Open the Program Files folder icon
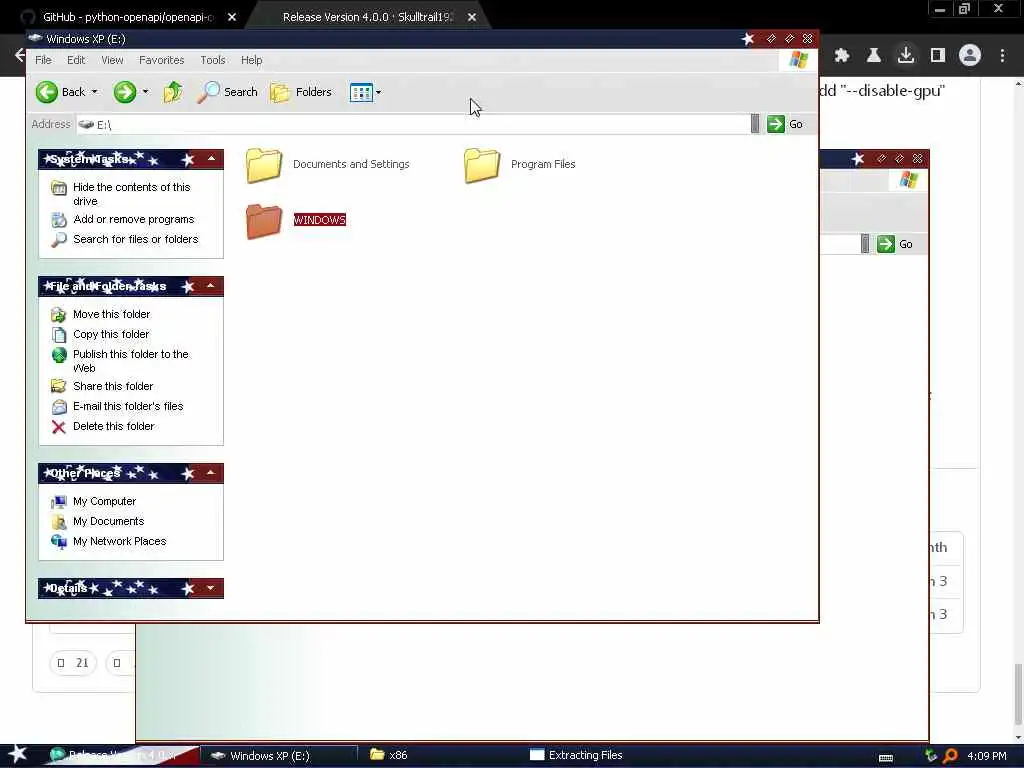1024x768 pixels. [x=482, y=165]
